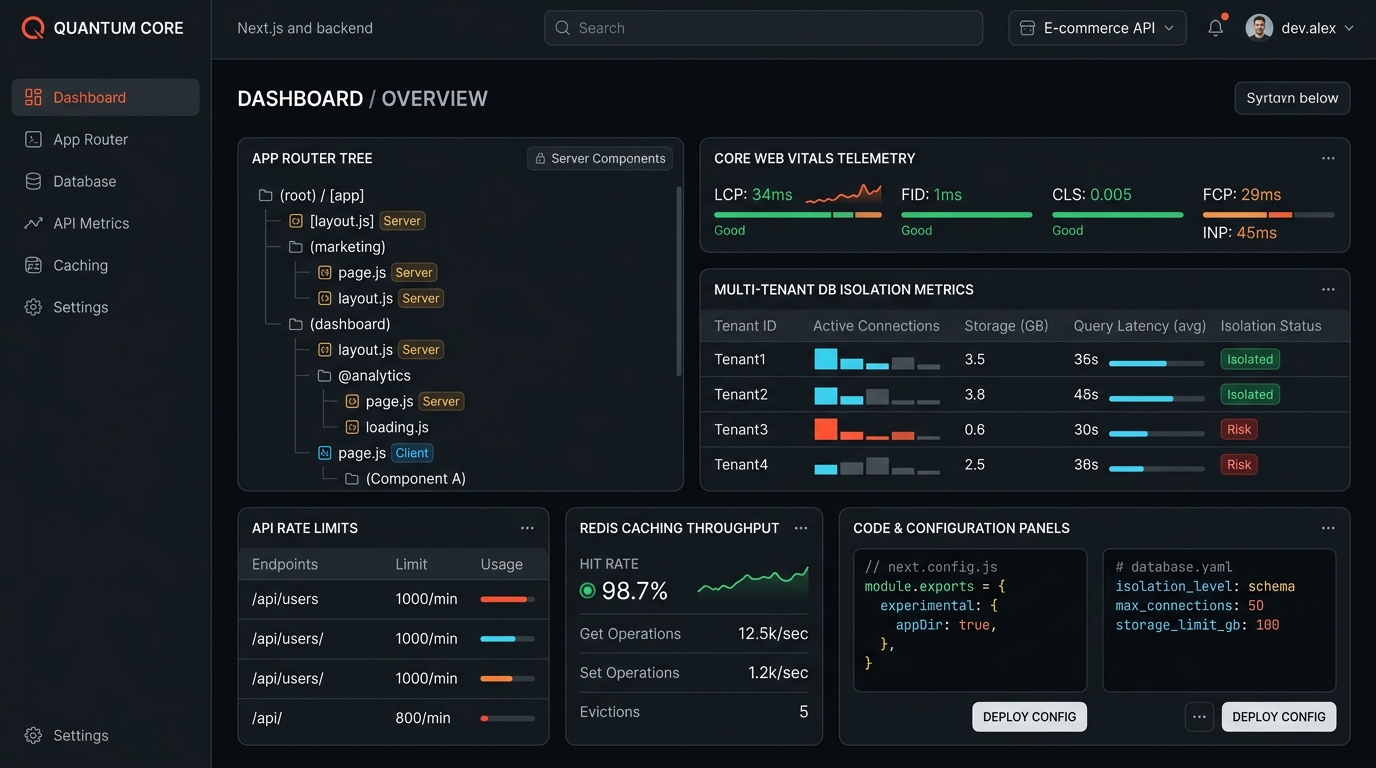Open the API Rate Limits options menu
Viewport: 1376px width, 768px height.
[x=527, y=528]
